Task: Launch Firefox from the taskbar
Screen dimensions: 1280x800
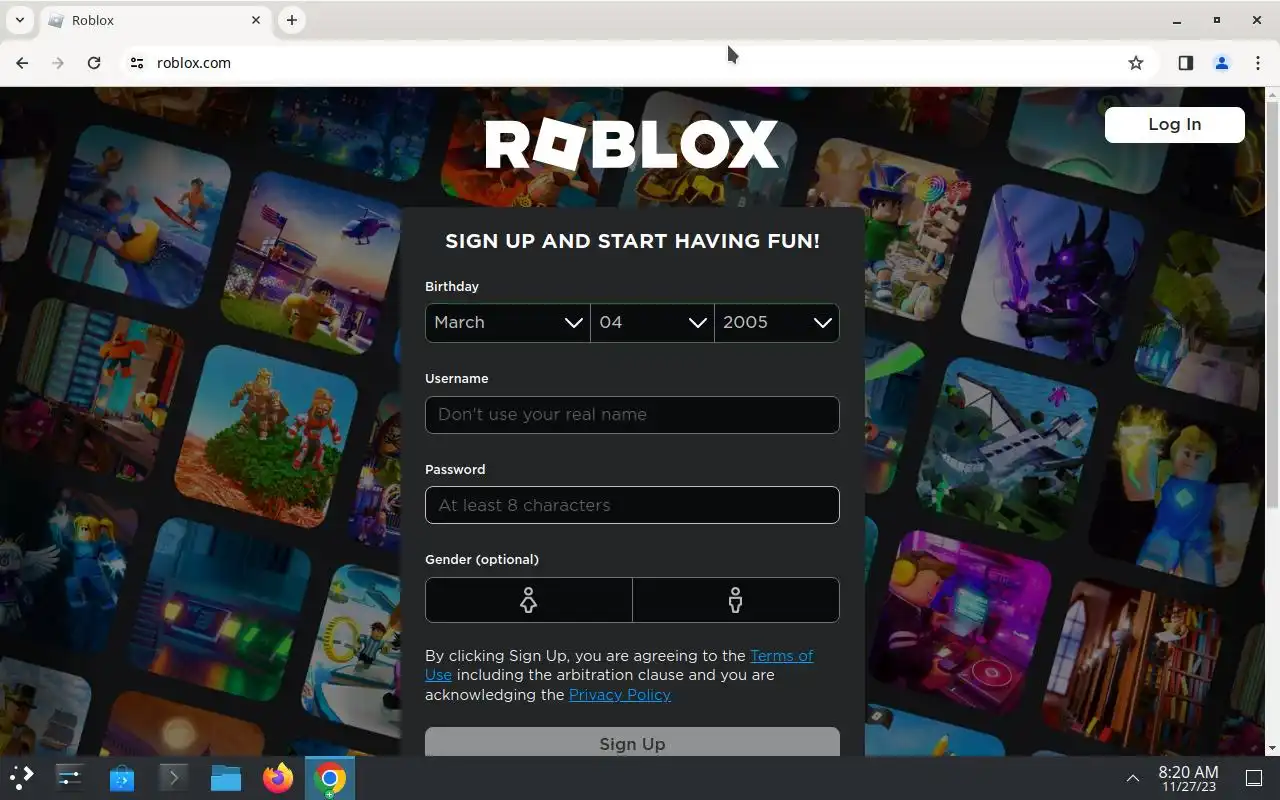Action: [x=278, y=777]
